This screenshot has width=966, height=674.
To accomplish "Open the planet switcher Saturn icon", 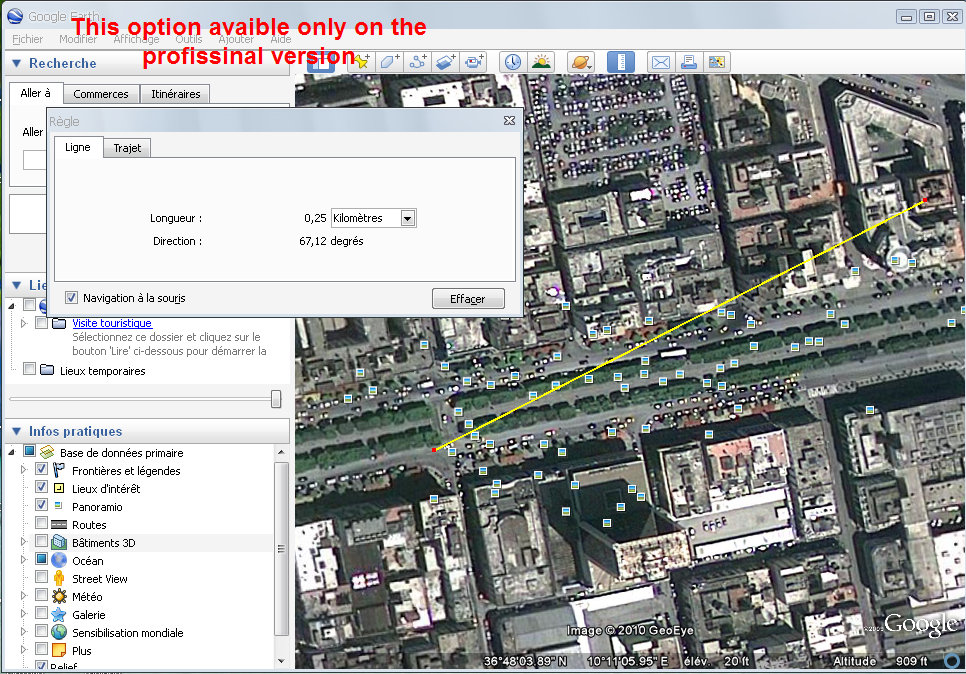I will [580, 62].
